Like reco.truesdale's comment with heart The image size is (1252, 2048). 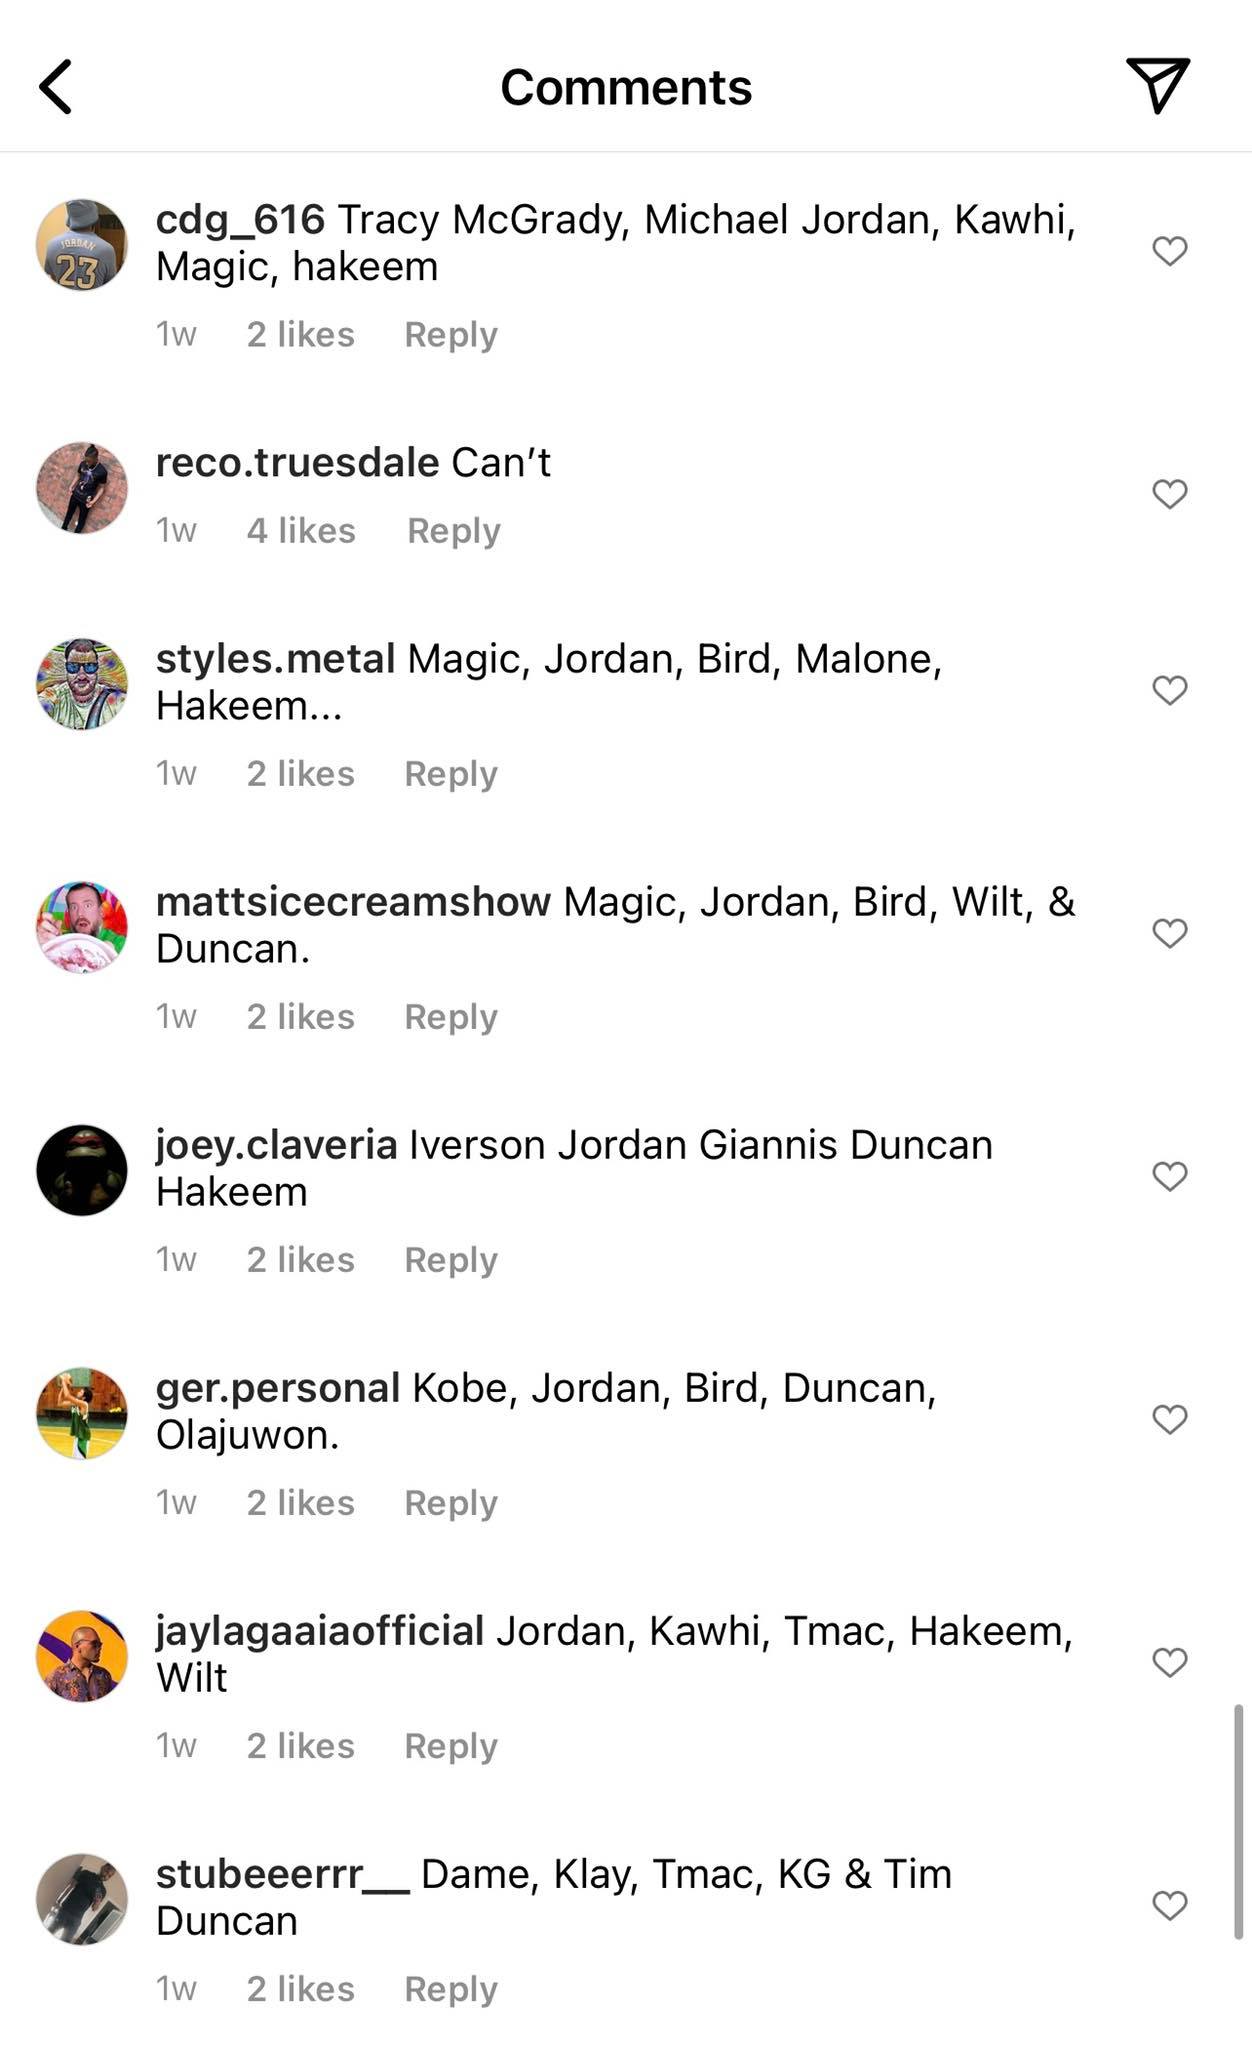[1169, 493]
